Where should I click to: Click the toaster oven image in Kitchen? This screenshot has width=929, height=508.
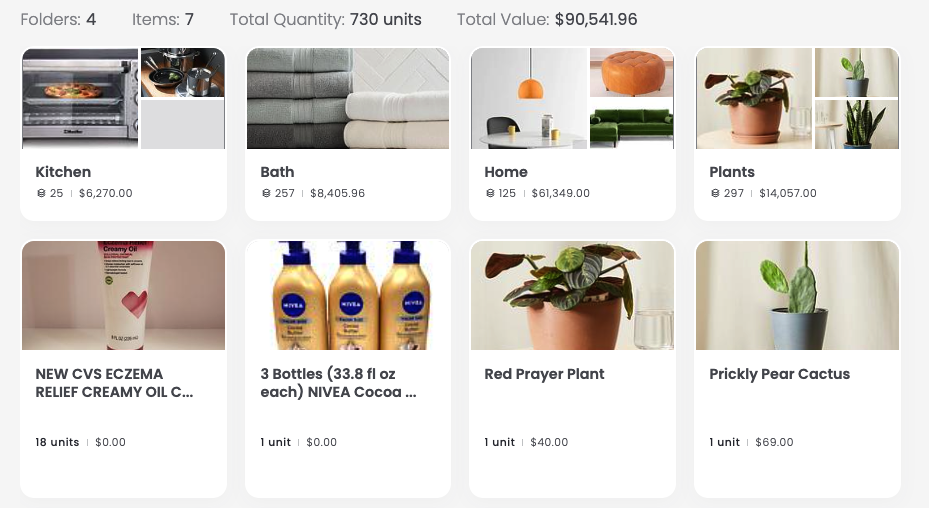80,99
